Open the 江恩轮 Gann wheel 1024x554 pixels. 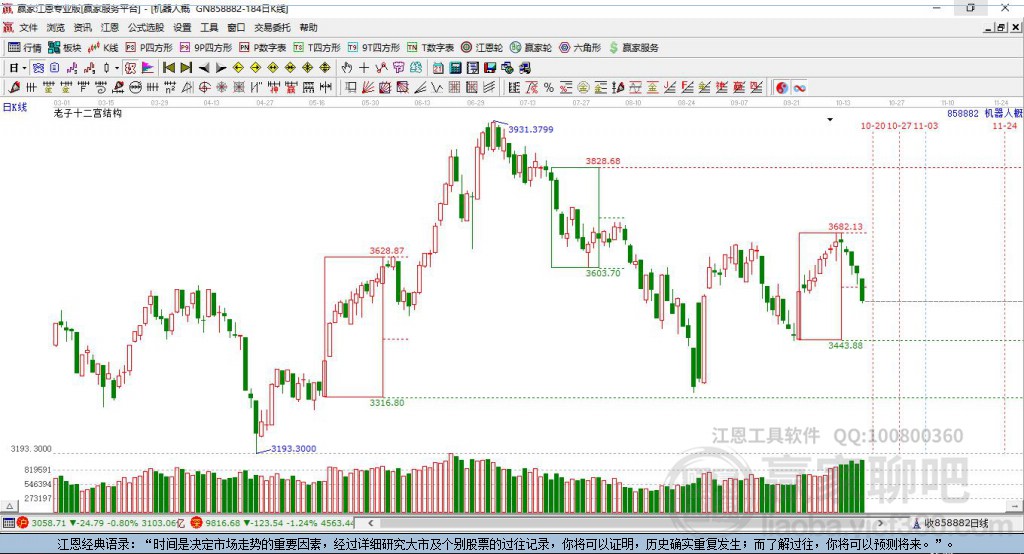point(482,48)
